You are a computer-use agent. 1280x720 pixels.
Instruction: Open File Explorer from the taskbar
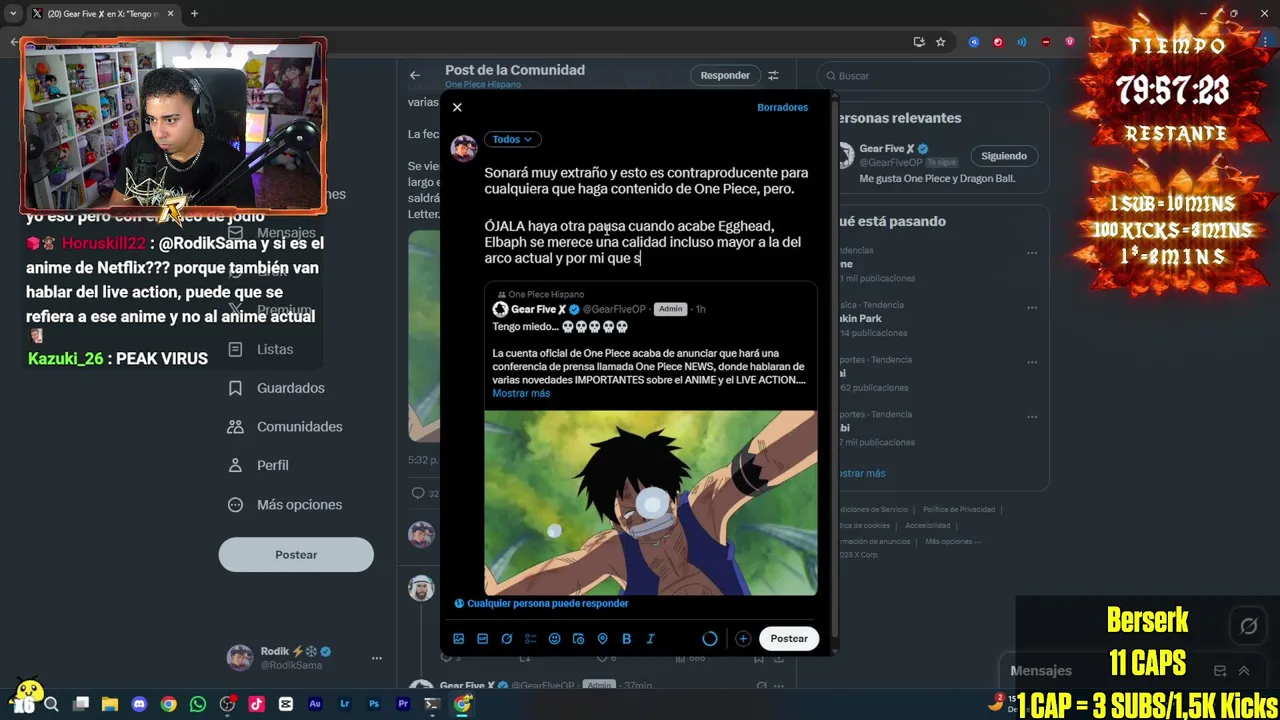pos(110,704)
